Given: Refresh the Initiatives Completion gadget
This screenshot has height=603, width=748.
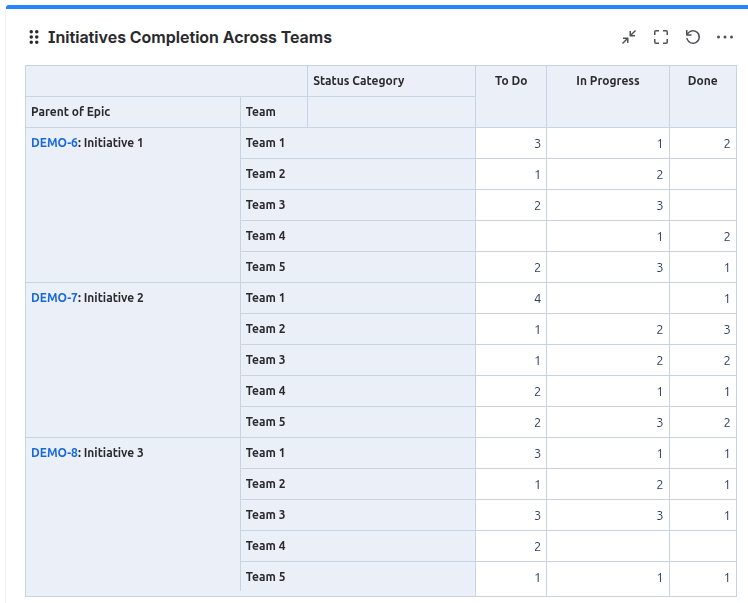Looking at the screenshot, I should pyautogui.click(x=693, y=37).
